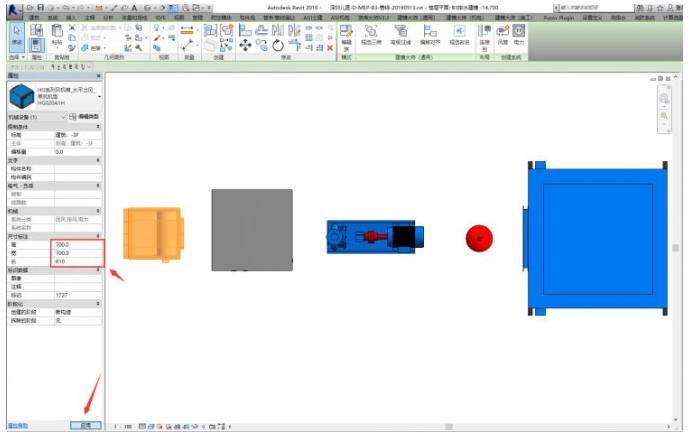This screenshot has height=439, width=689.
Task: Close the 属性 properties panel
Action: [98, 76]
